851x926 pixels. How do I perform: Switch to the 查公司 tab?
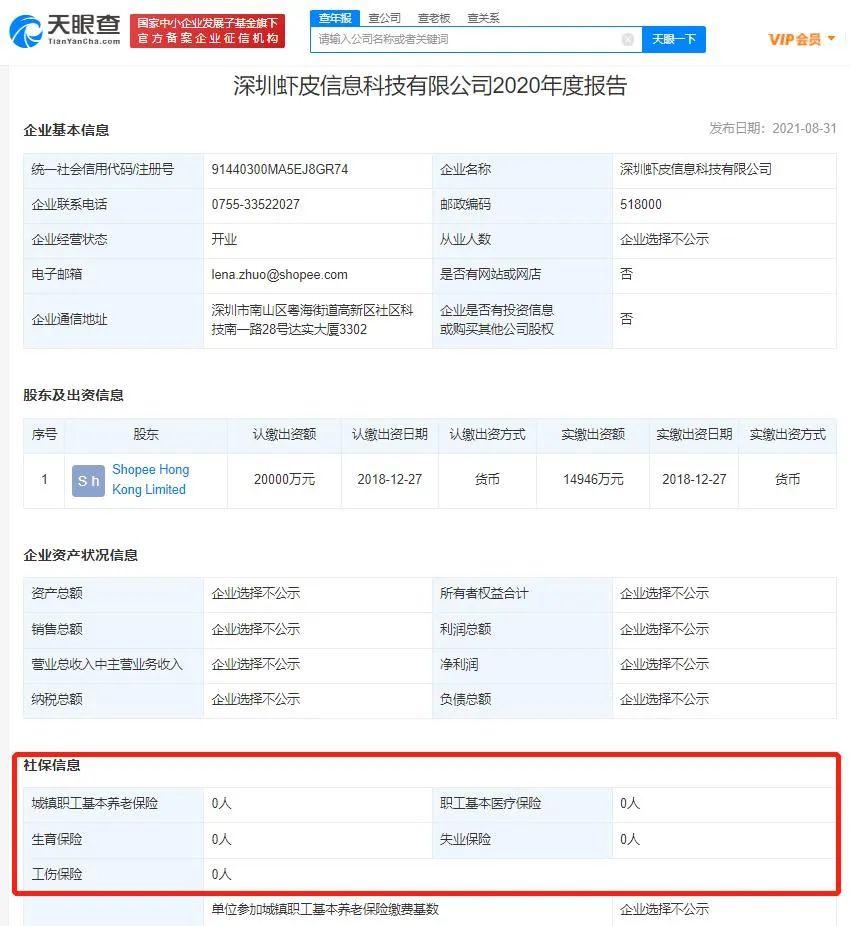(384, 17)
